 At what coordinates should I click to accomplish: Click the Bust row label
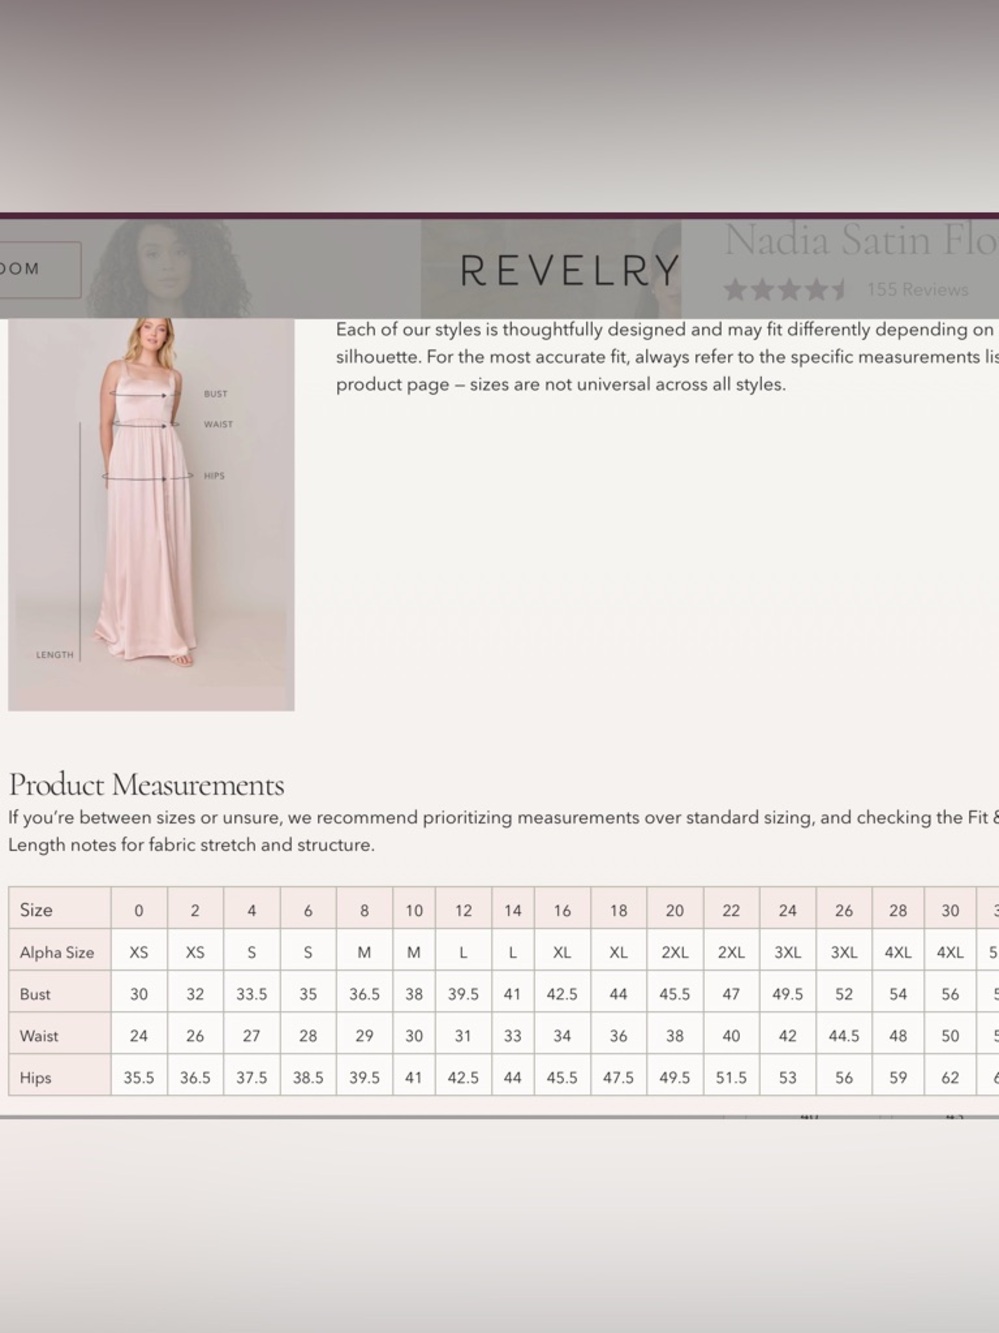tap(35, 995)
